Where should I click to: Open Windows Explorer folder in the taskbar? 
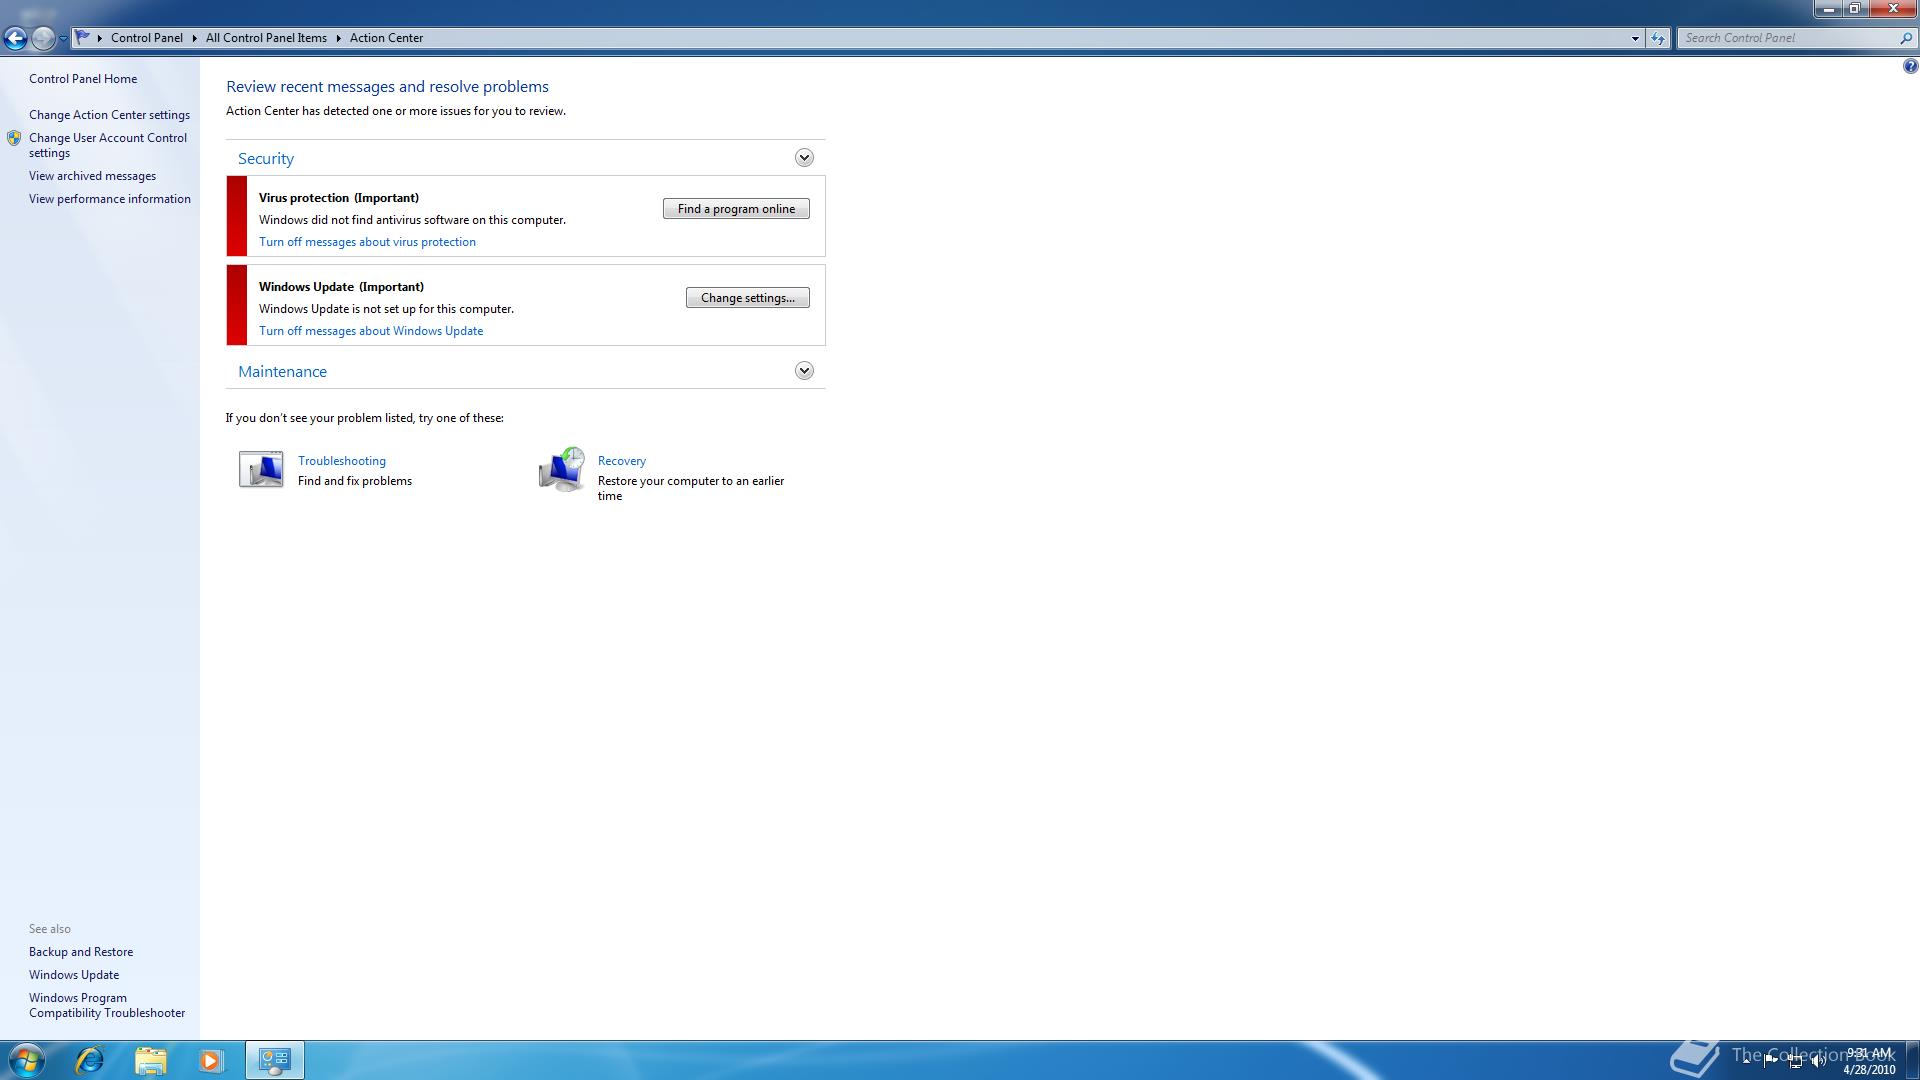[x=150, y=1060]
